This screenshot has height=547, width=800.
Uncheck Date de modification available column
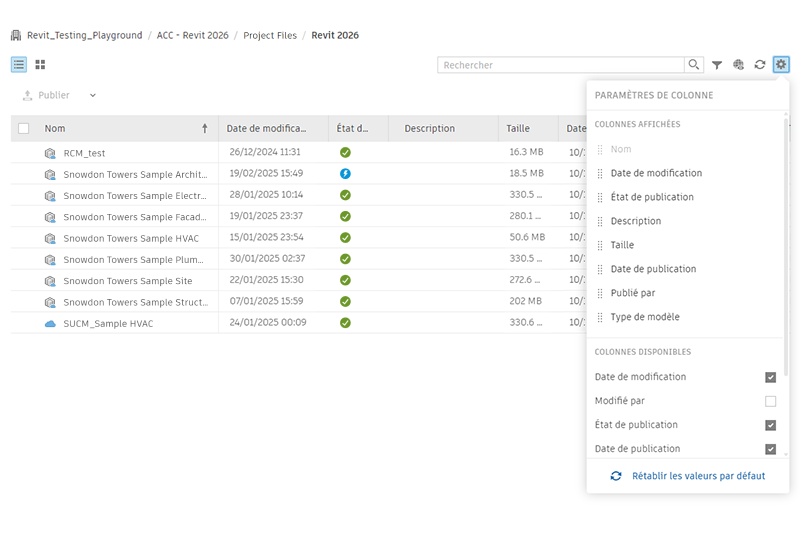click(x=770, y=377)
